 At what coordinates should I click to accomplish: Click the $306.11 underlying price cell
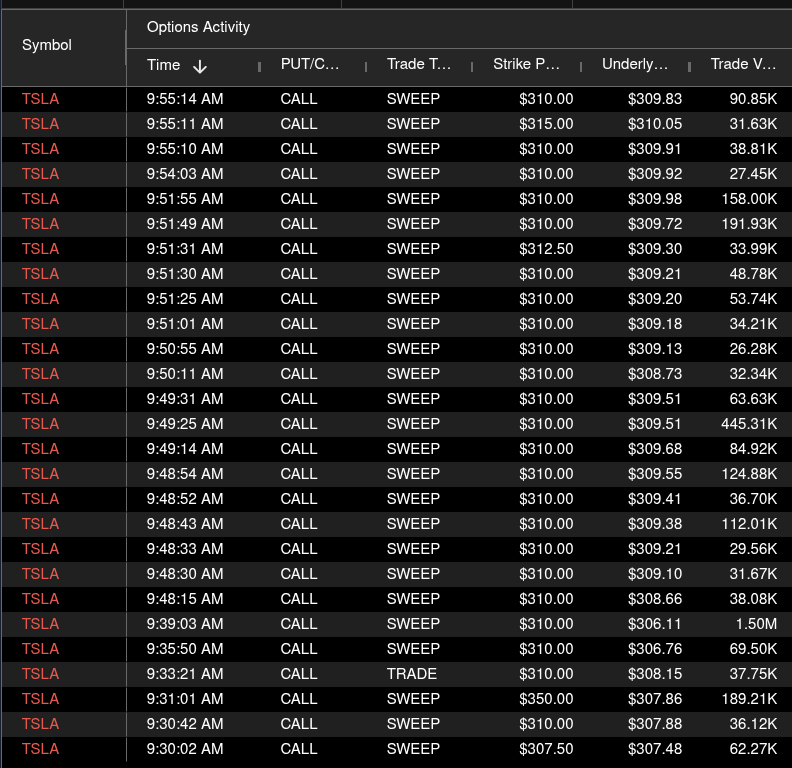[655, 623]
